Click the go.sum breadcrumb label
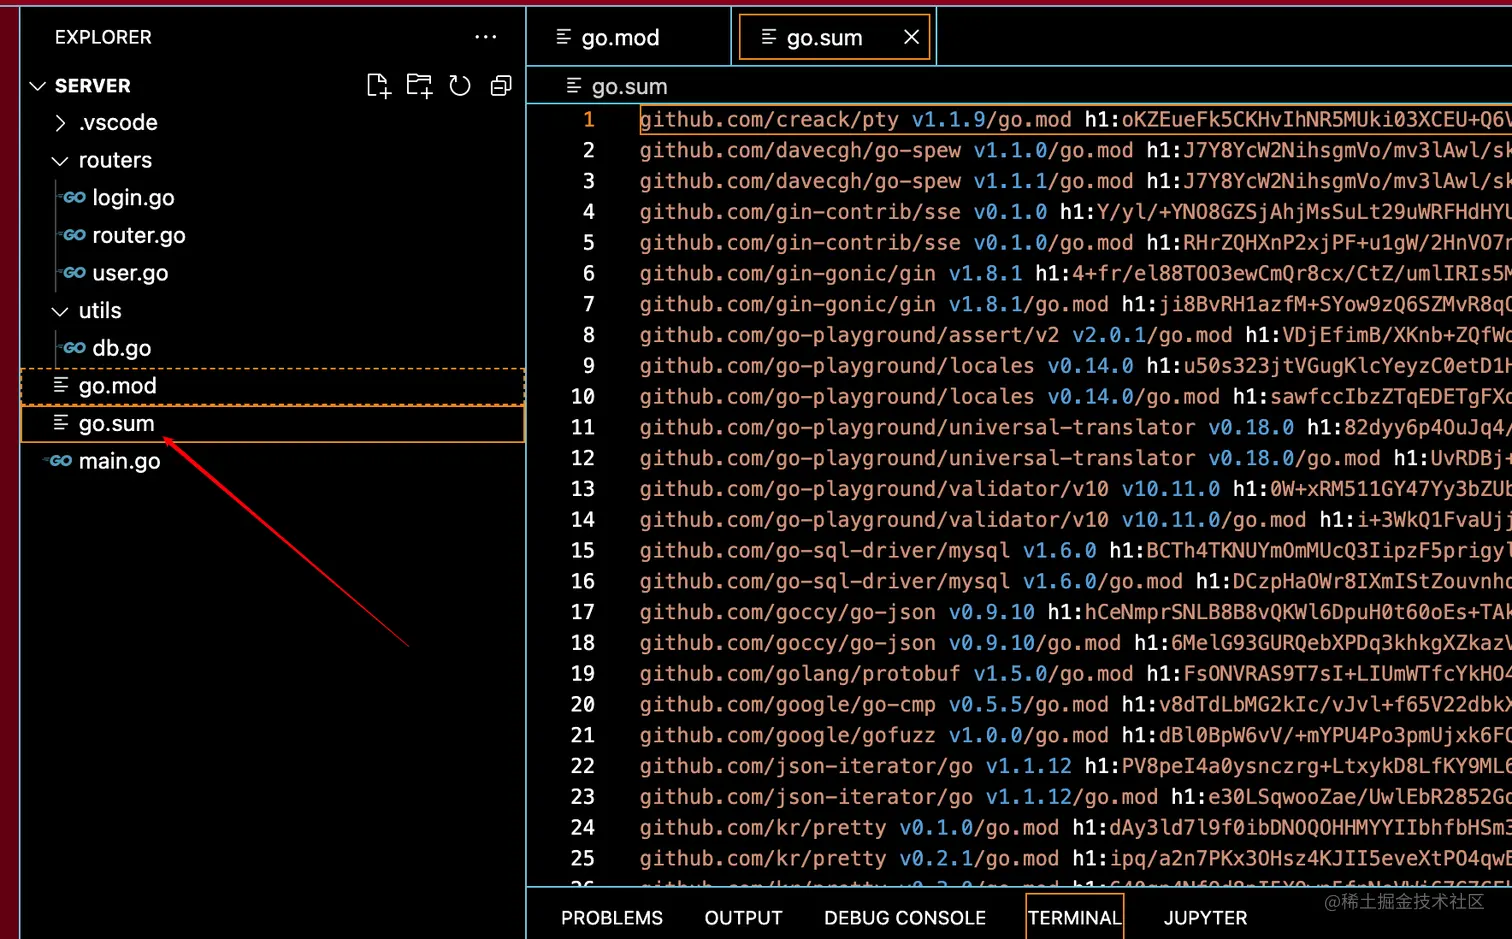Viewport: 1512px width, 939px height. [629, 86]
